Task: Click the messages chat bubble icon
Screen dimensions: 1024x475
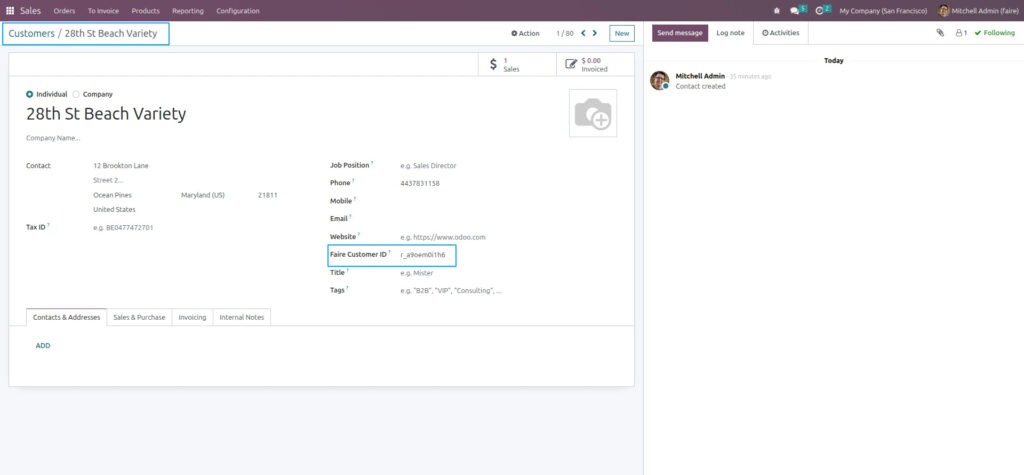Action: 796,11
